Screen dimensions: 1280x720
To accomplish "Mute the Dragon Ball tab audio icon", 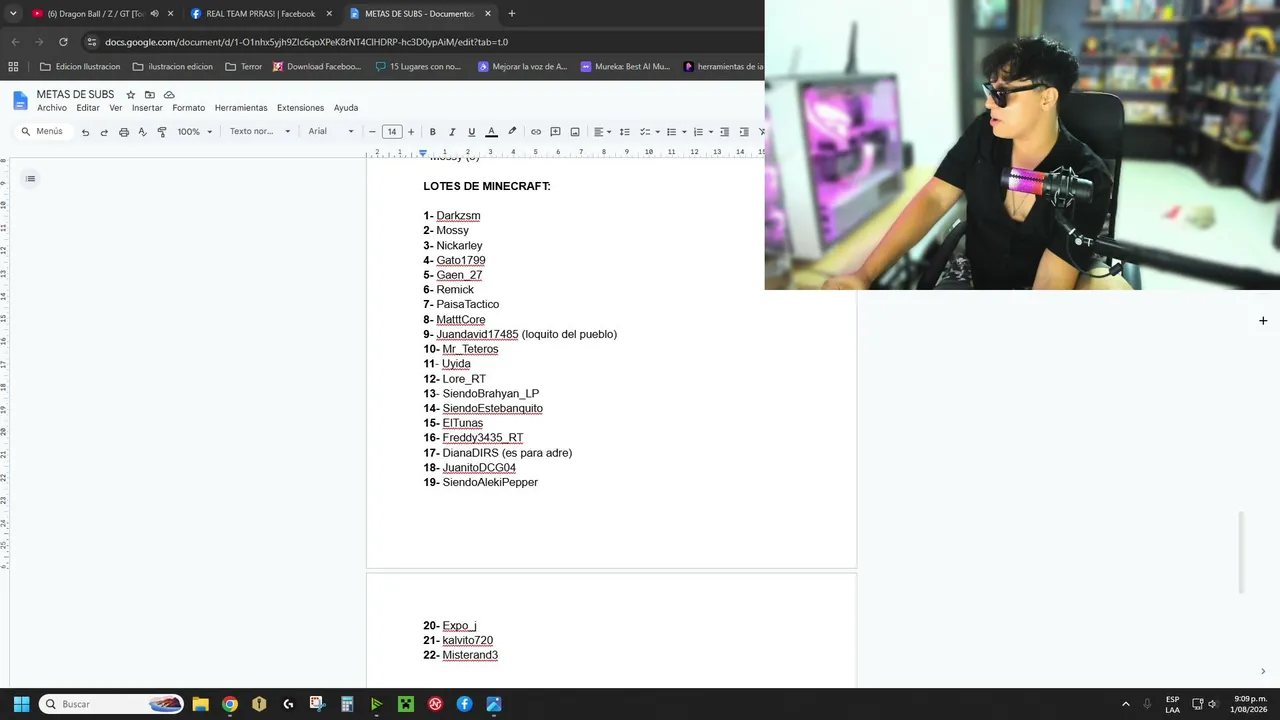I will (154, 14).
